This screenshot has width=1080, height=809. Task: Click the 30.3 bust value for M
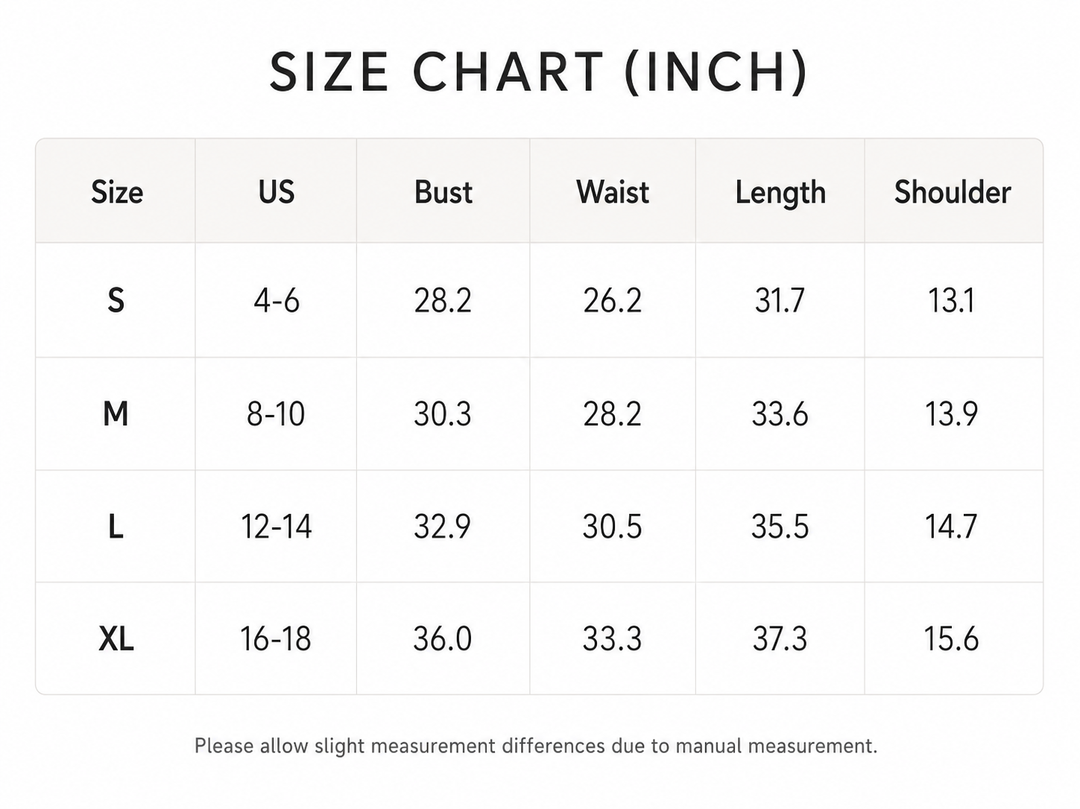442,414
